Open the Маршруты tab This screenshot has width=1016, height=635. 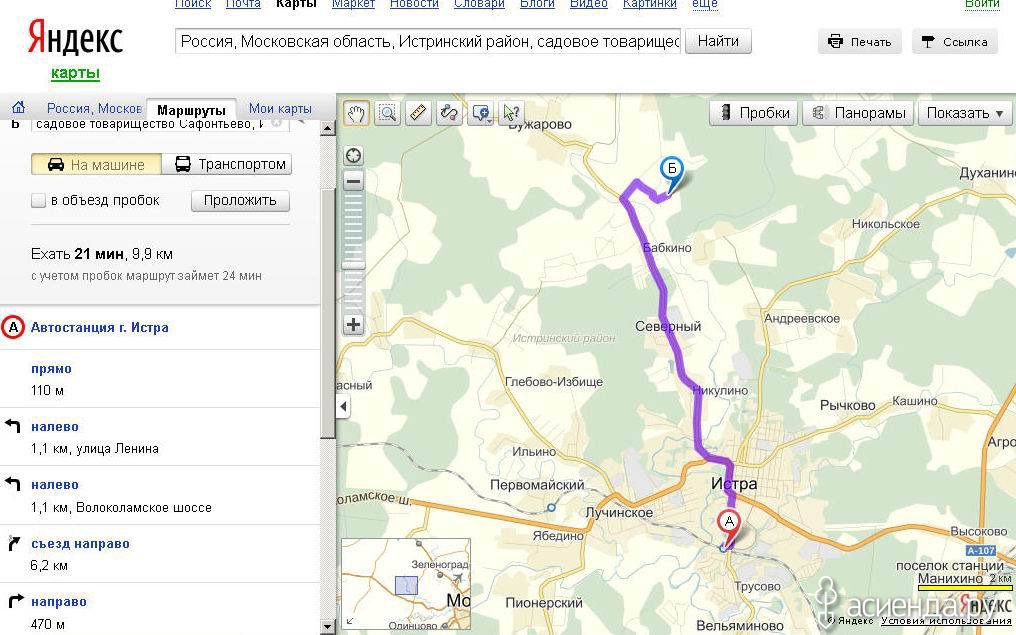pyautogui.click(x=191, y=110)
